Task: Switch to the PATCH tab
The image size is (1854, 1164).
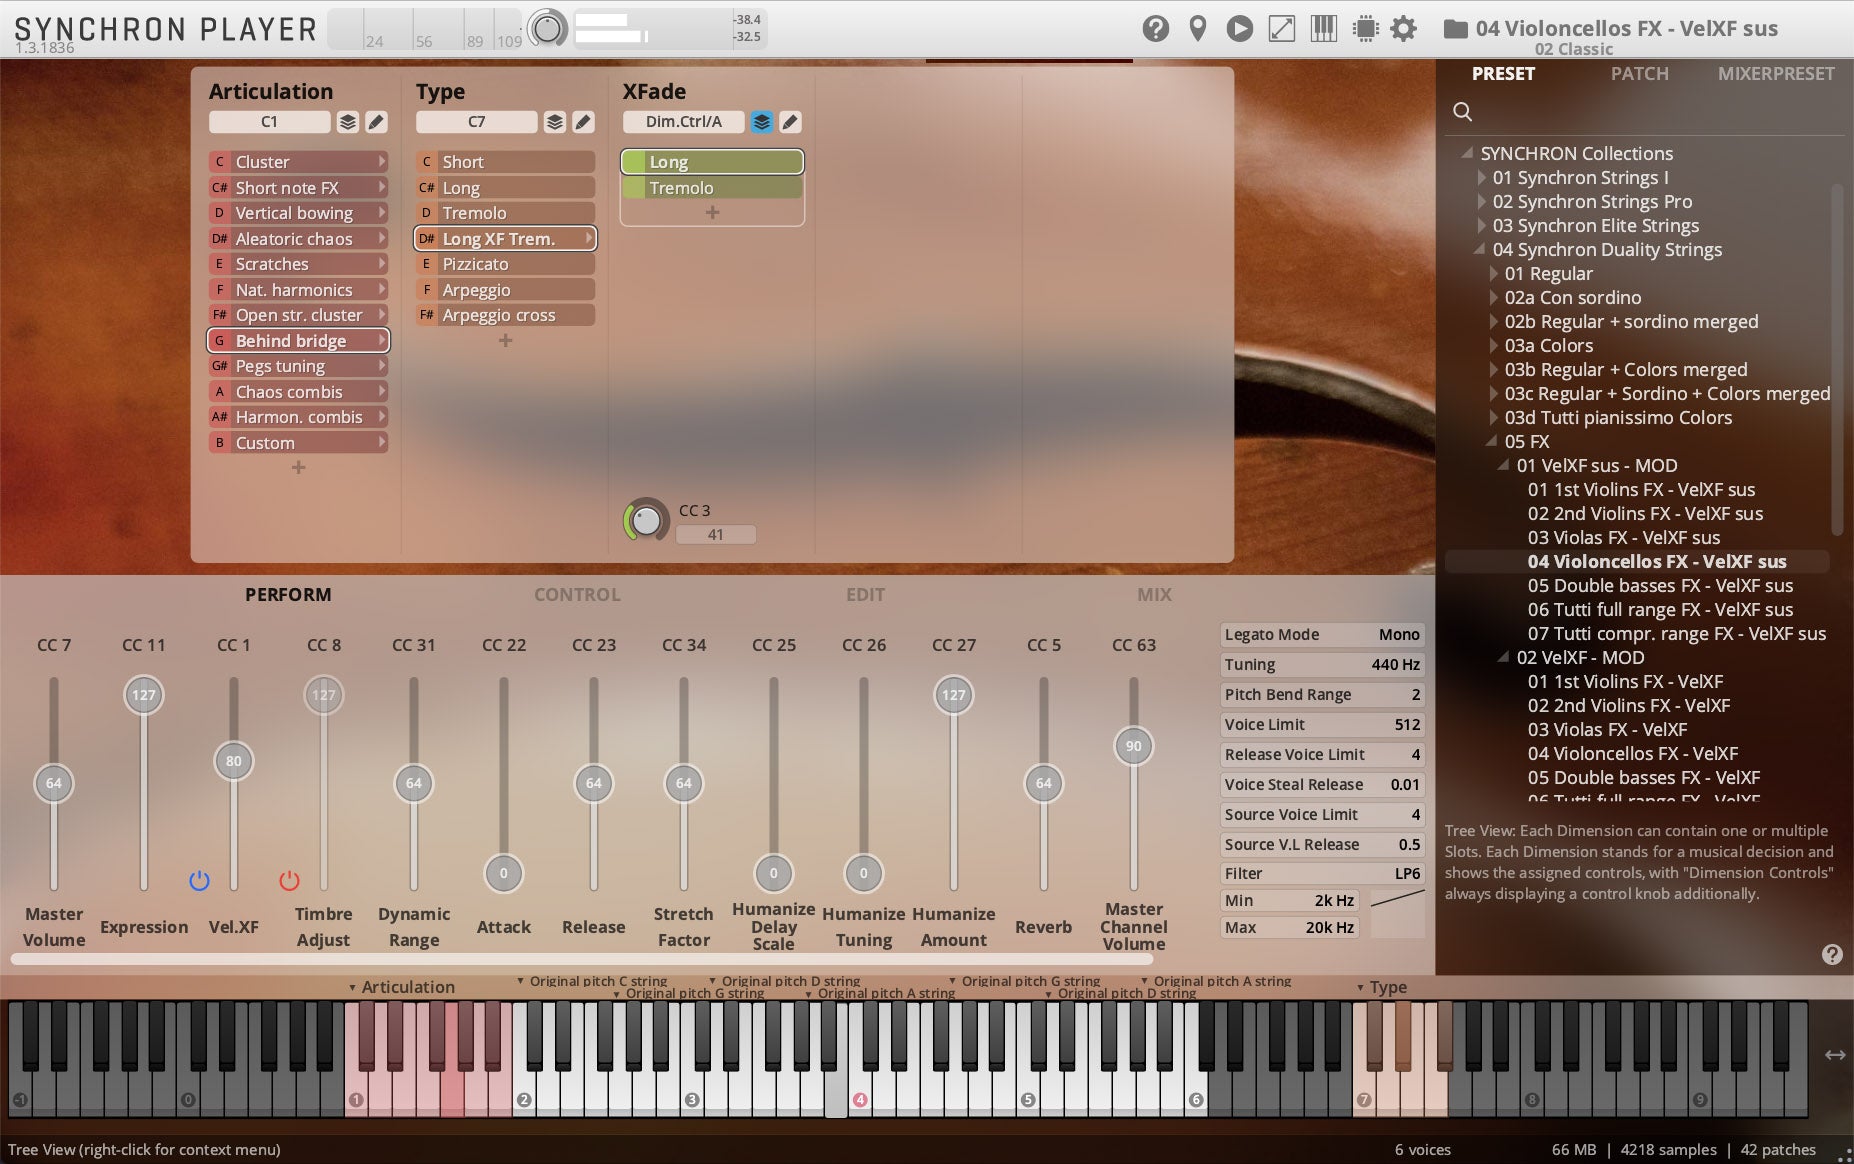Action: tap(1640, 73)
